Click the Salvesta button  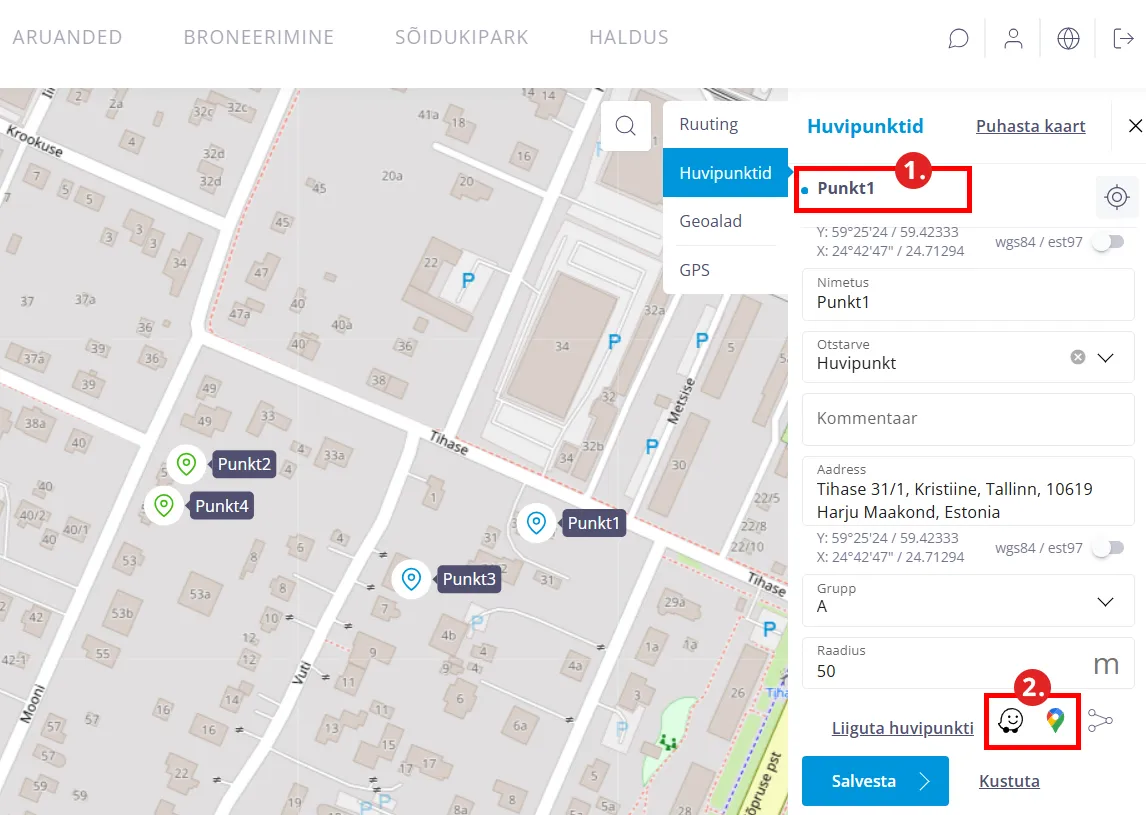875,781
